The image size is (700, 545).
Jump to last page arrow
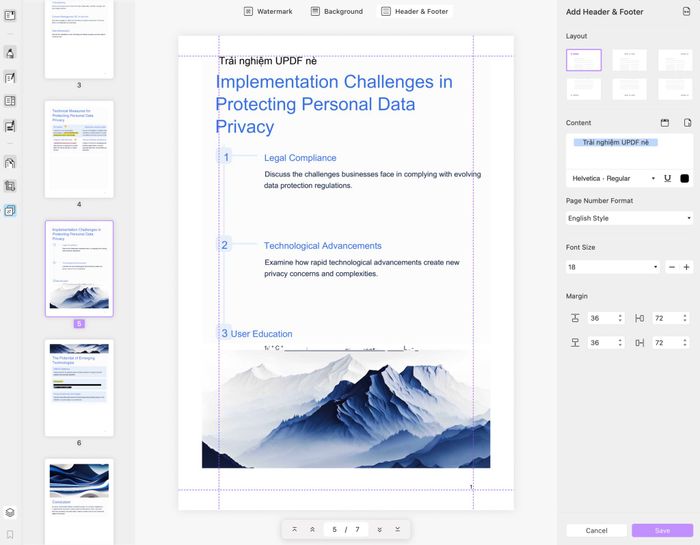397,529
